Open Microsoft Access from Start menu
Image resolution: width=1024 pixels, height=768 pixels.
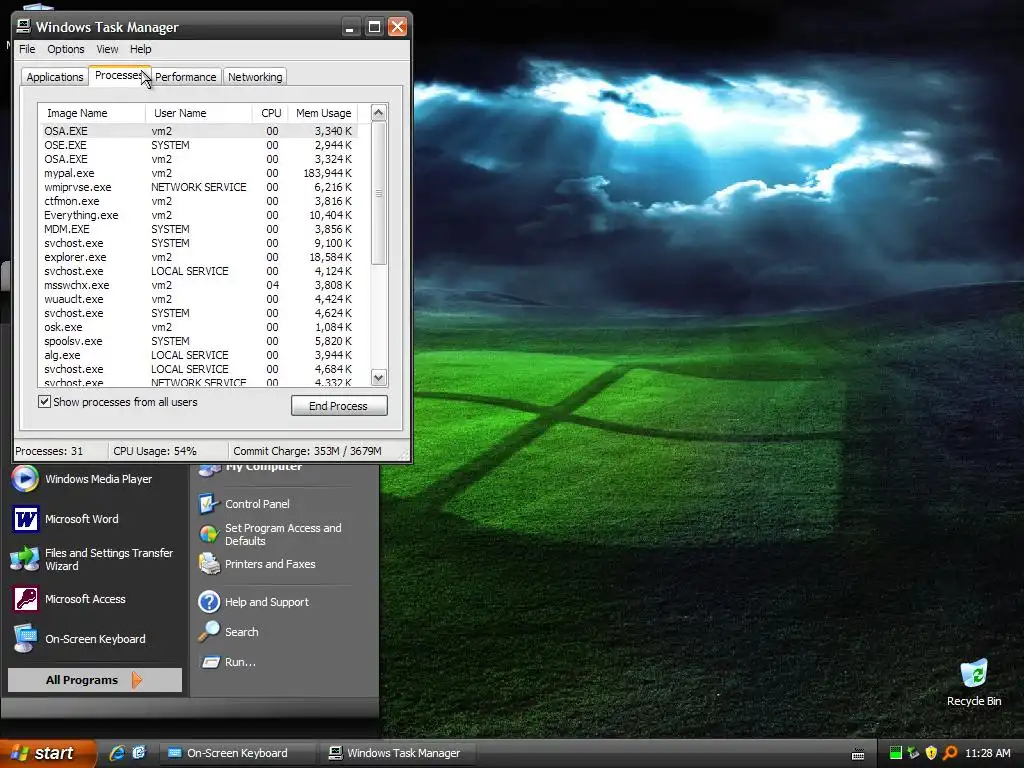pyautogui.click(x=69, y=599)
